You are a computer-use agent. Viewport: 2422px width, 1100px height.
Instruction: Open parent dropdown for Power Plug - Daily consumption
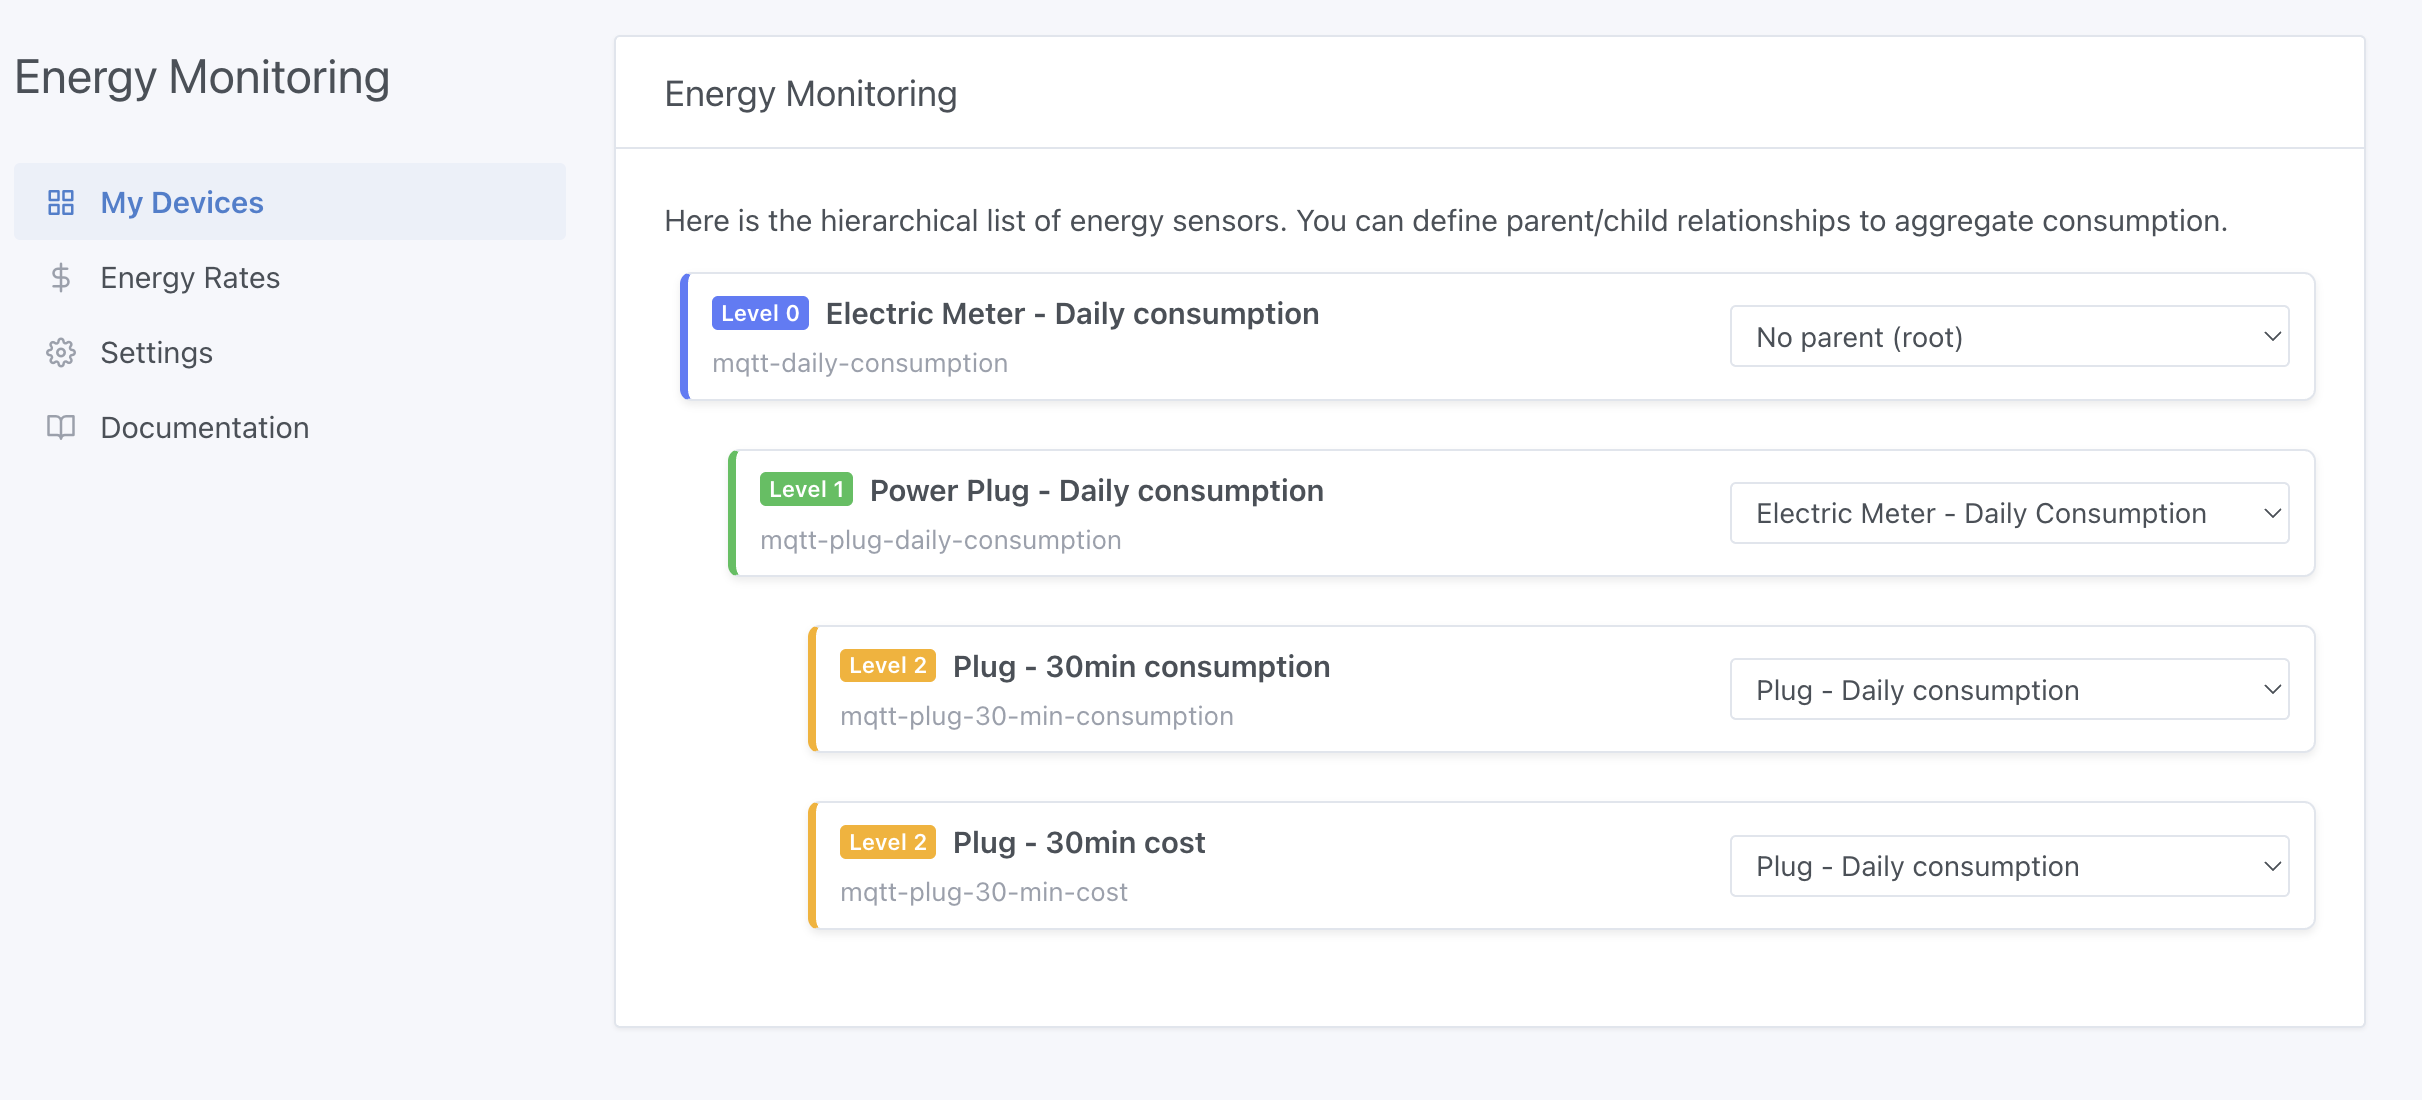point(2009,512)
